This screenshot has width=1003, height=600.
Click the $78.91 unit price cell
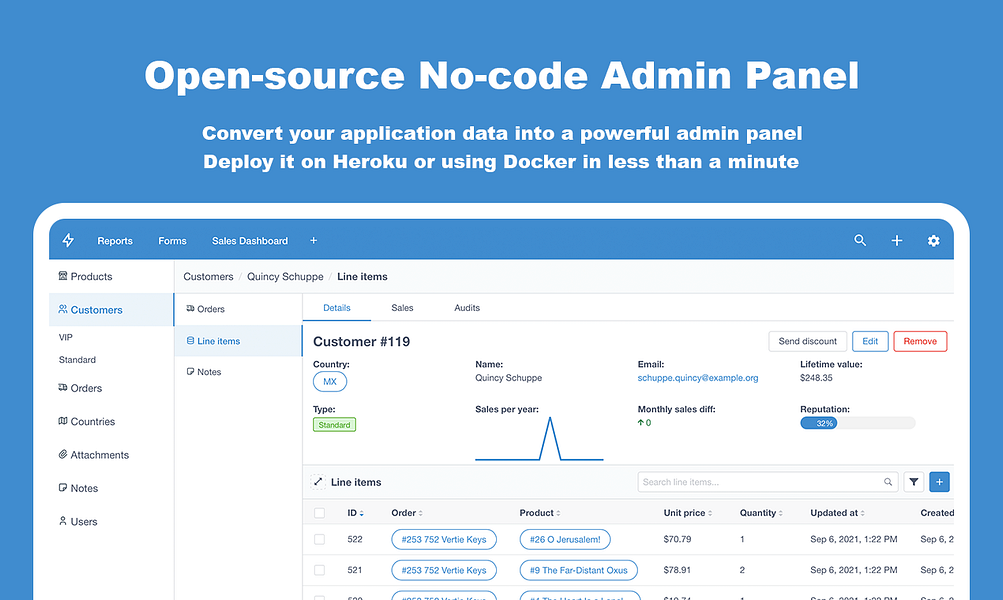pyautogui.click(x=677, y=570)
